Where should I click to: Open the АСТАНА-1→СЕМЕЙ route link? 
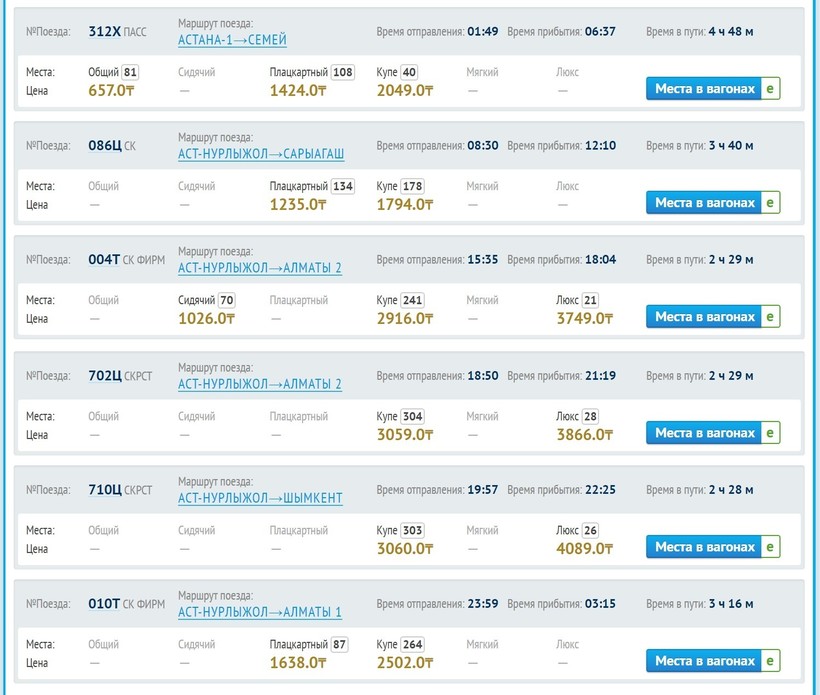coord(232,40)
